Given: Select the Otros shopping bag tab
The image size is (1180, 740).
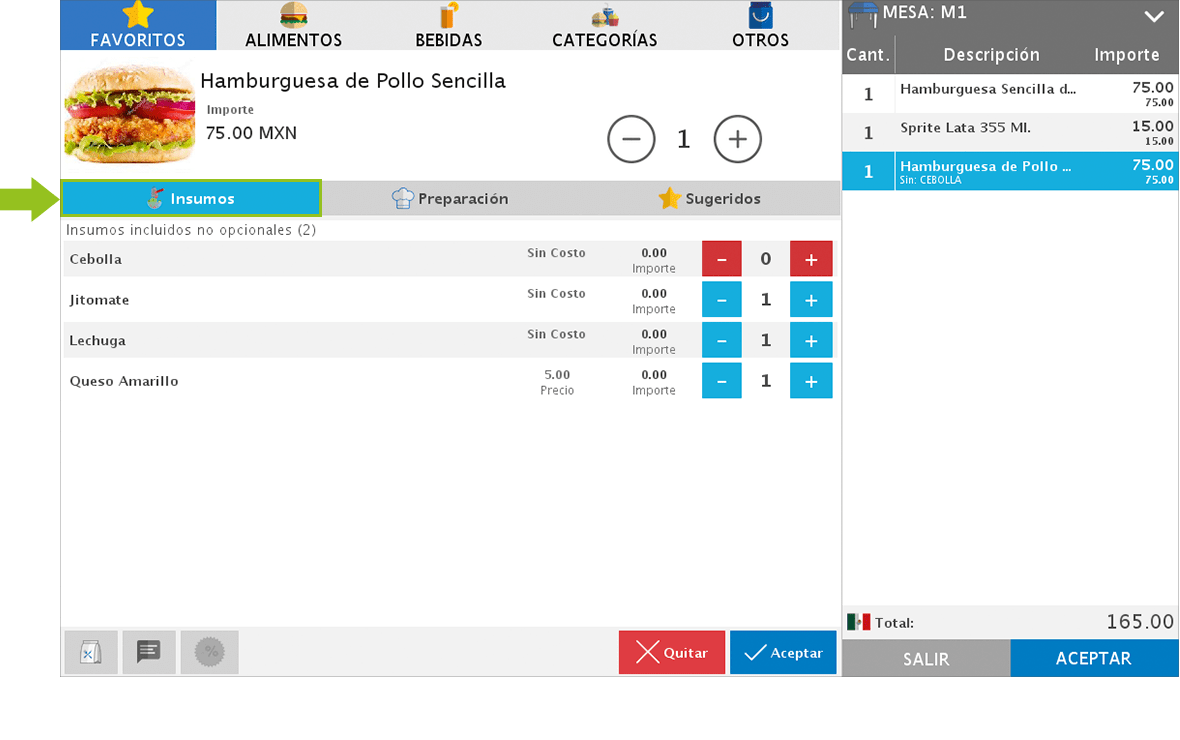Looking at the screenshot, I should (x=760, y=26).
